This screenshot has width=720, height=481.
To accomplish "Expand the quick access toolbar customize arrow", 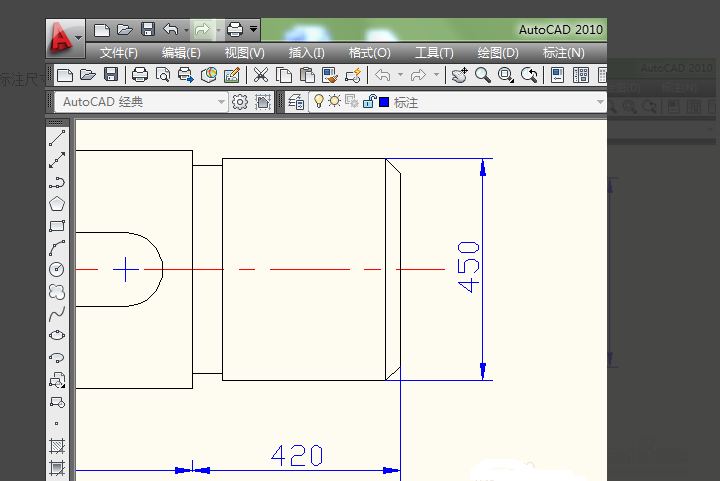I will [x=253, y=29].
